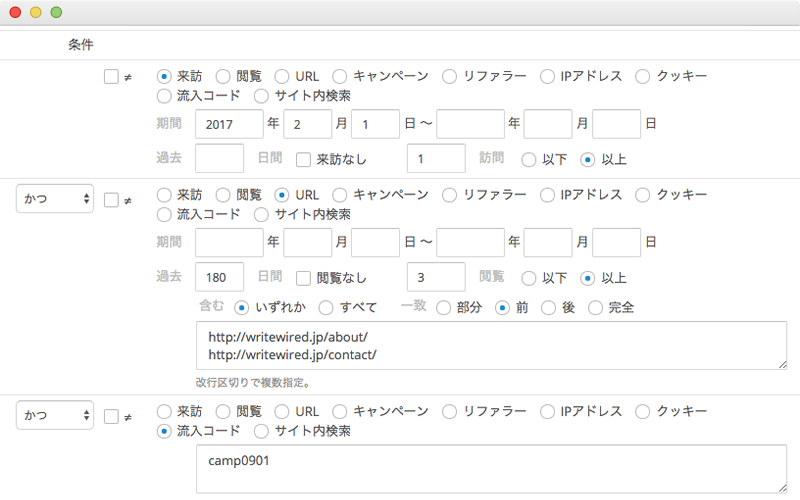Check the ≠ checkbox in the first condition
The image size is (800, 500).
click(x=111, y=77)
